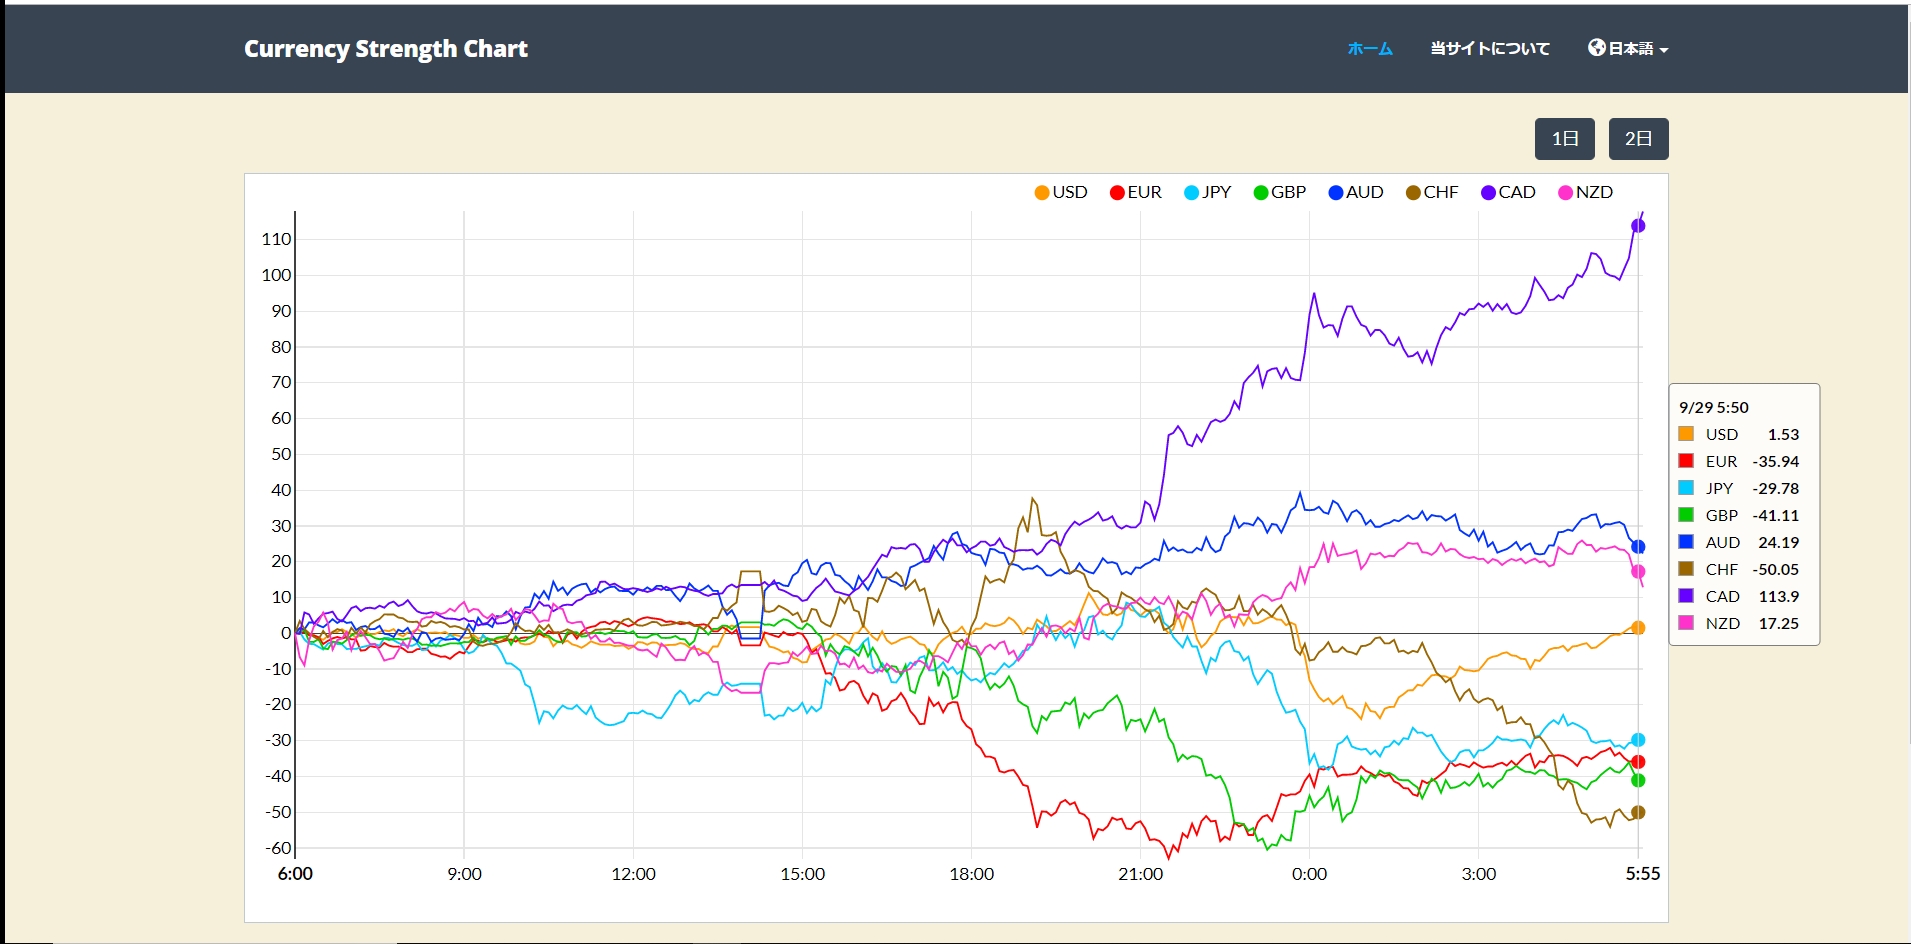Screen dimensions: 1911x944
Task: Click the USD endpoint marker on chart
Action: click(x=1638, y=628)
